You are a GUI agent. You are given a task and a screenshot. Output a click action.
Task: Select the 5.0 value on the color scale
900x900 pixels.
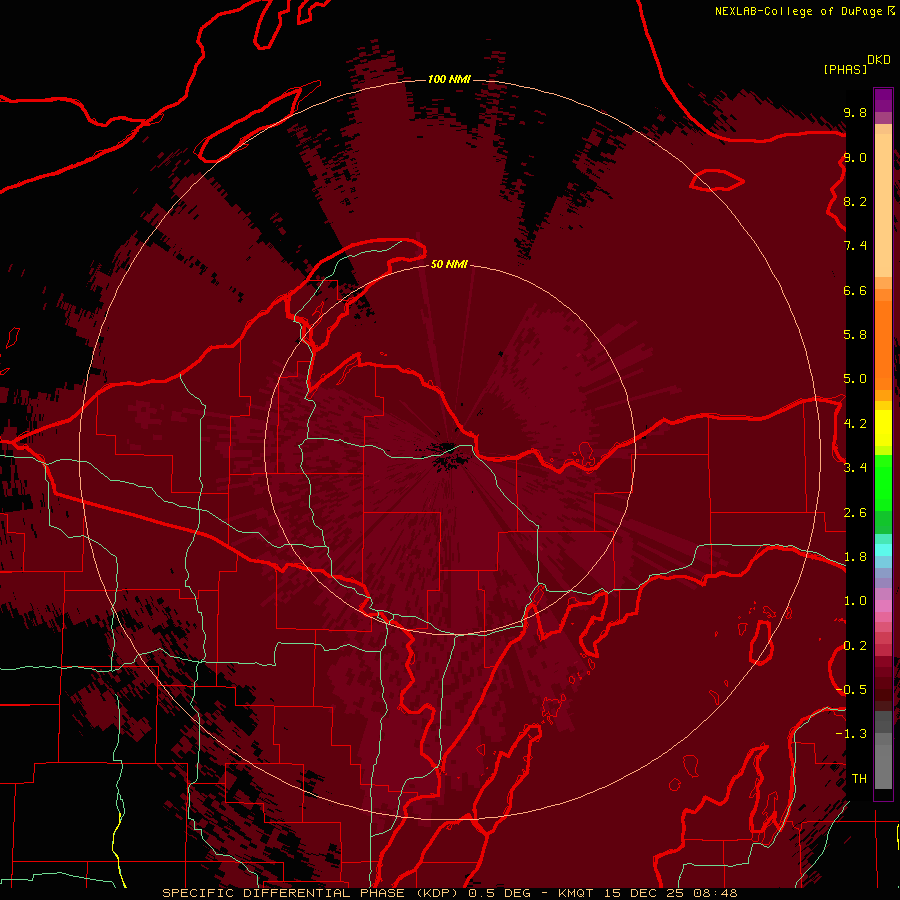(855, 379)
